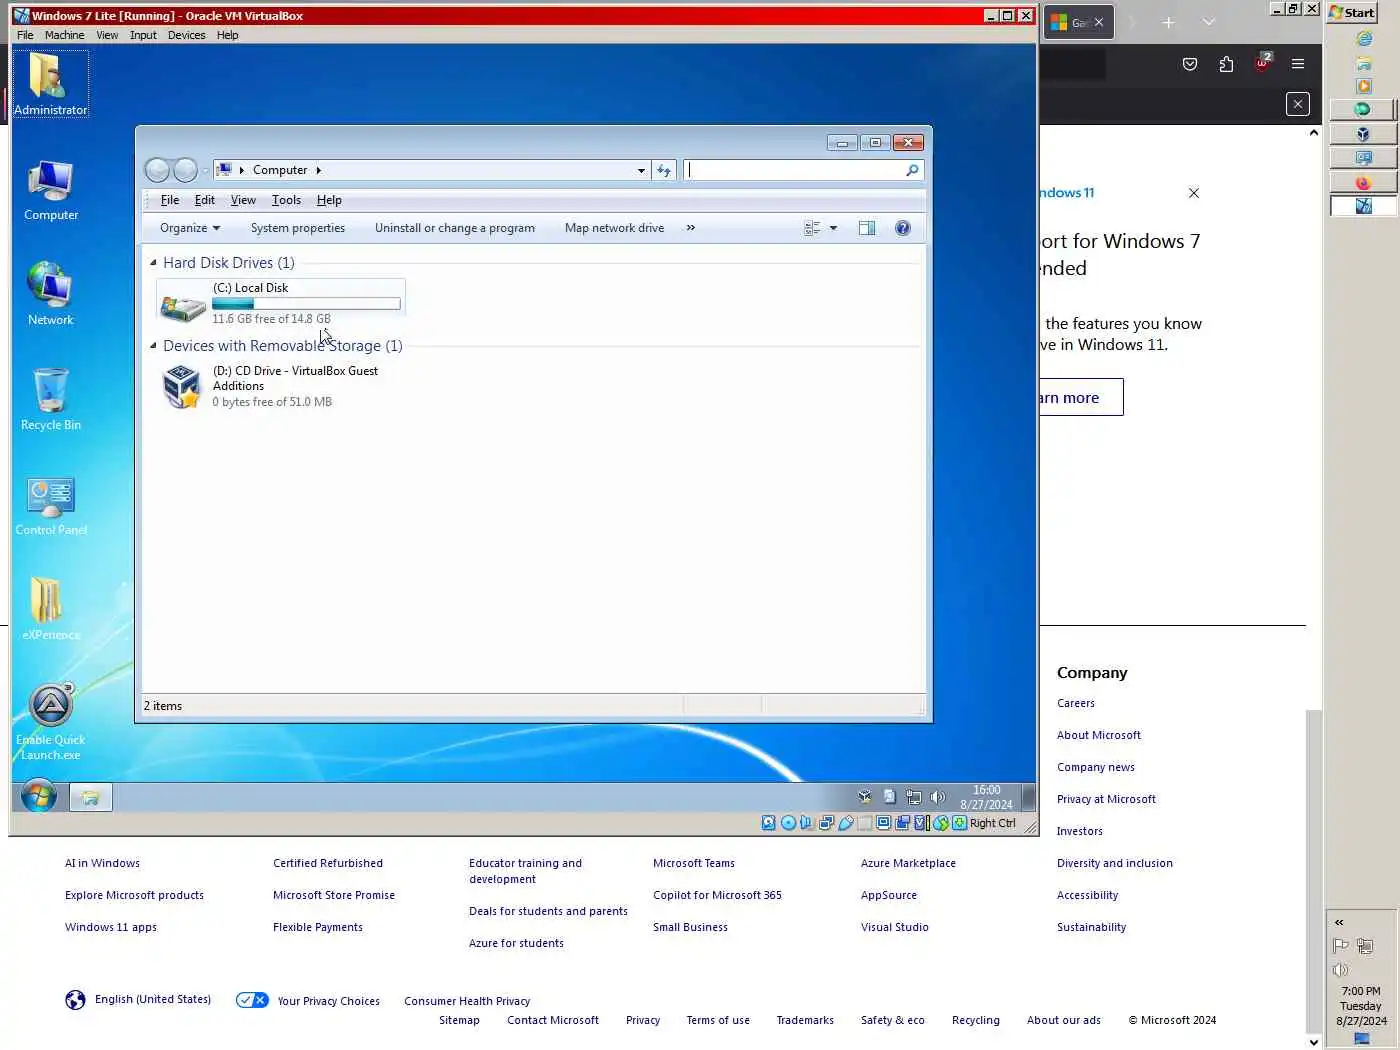
Task: Click the Windows 7 Start orb
Action: [x=39, y=797]
